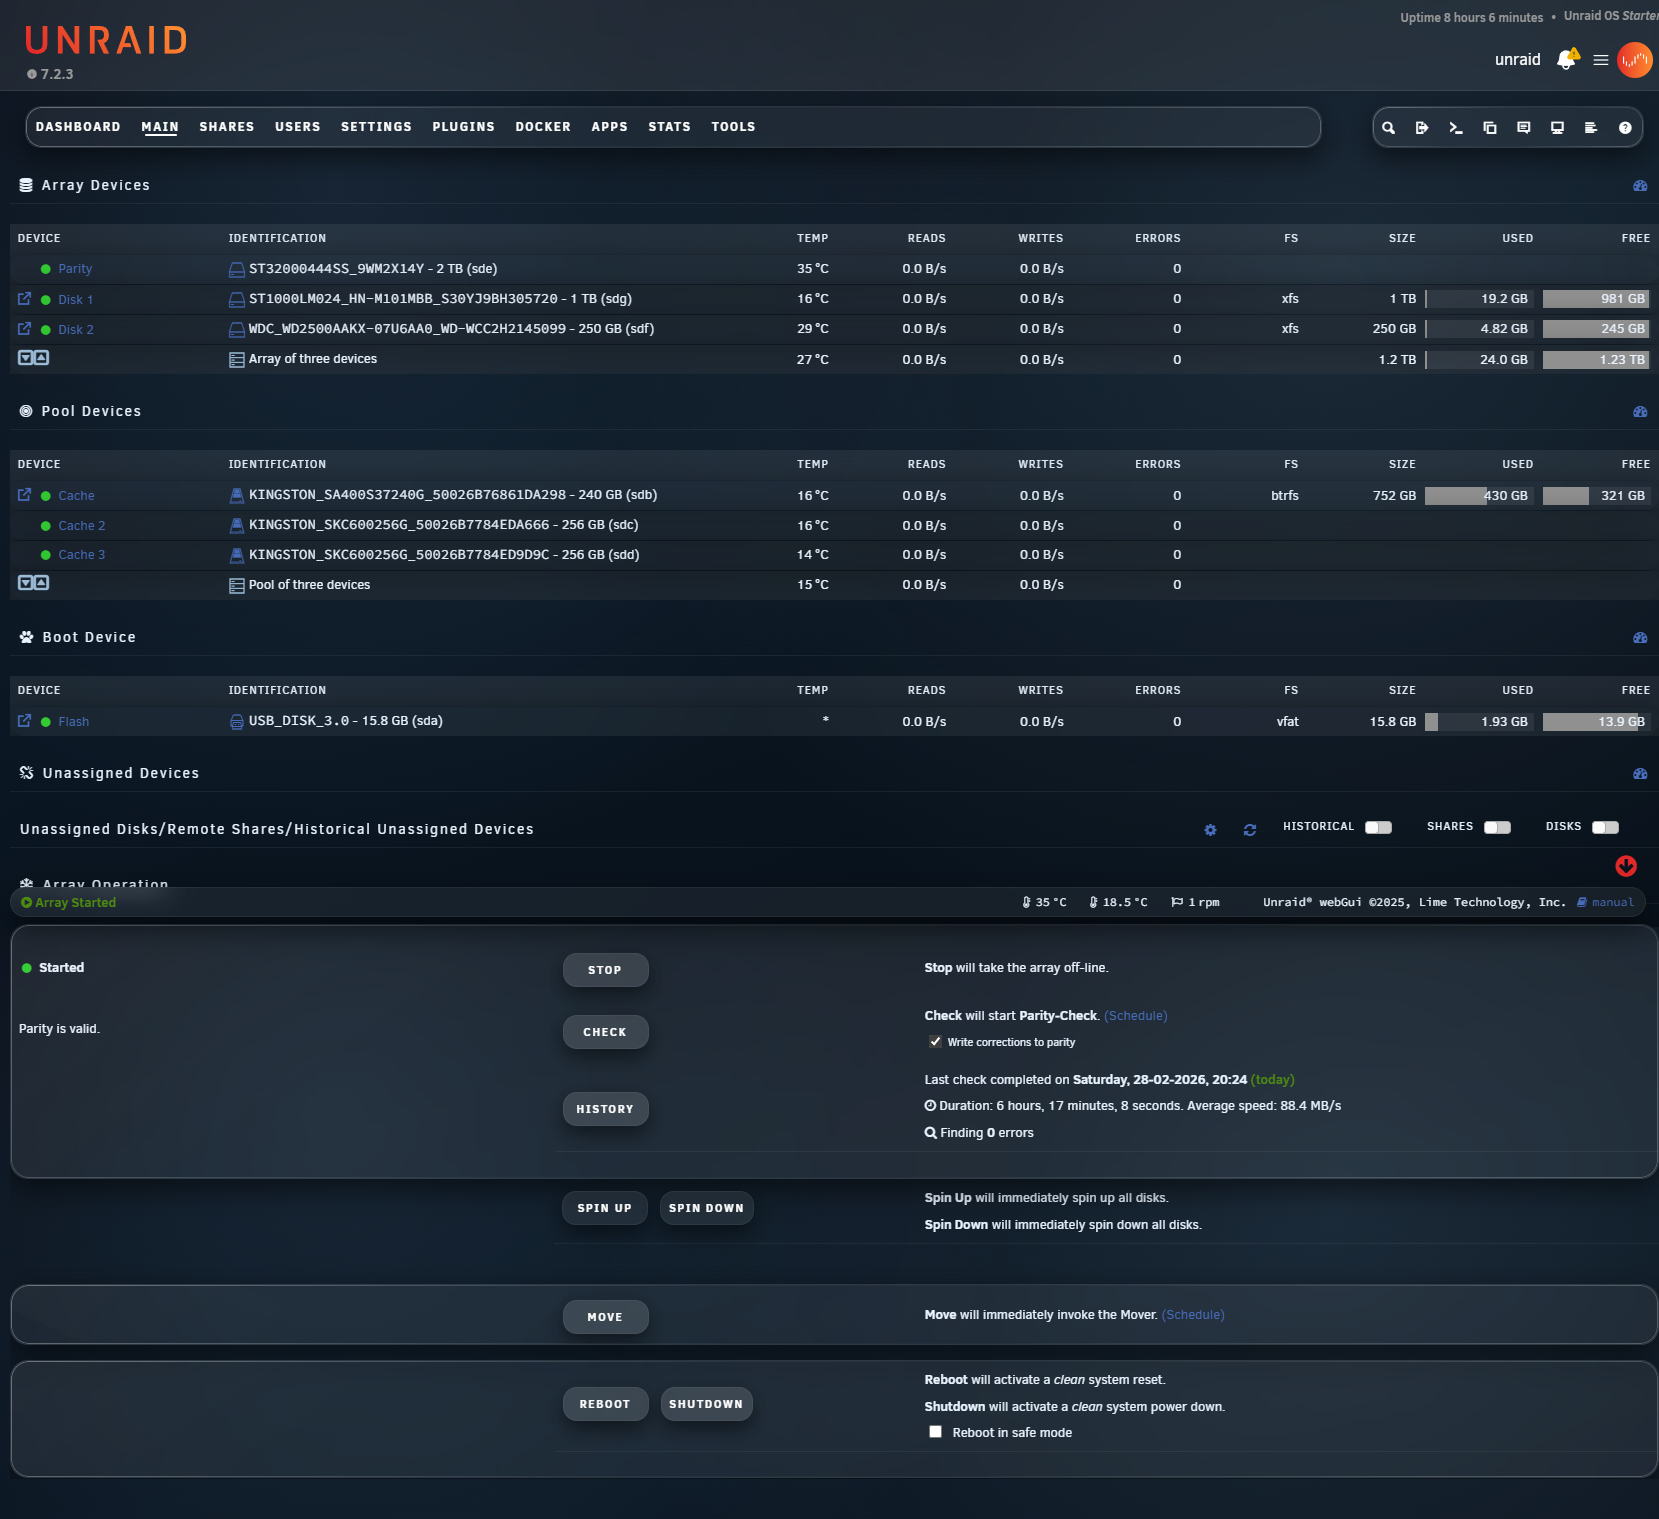This screenshot has height=1519, width=1659.
Task: Click the orange Unraid Connect avatar
Action: click(x=1635, y=60)
